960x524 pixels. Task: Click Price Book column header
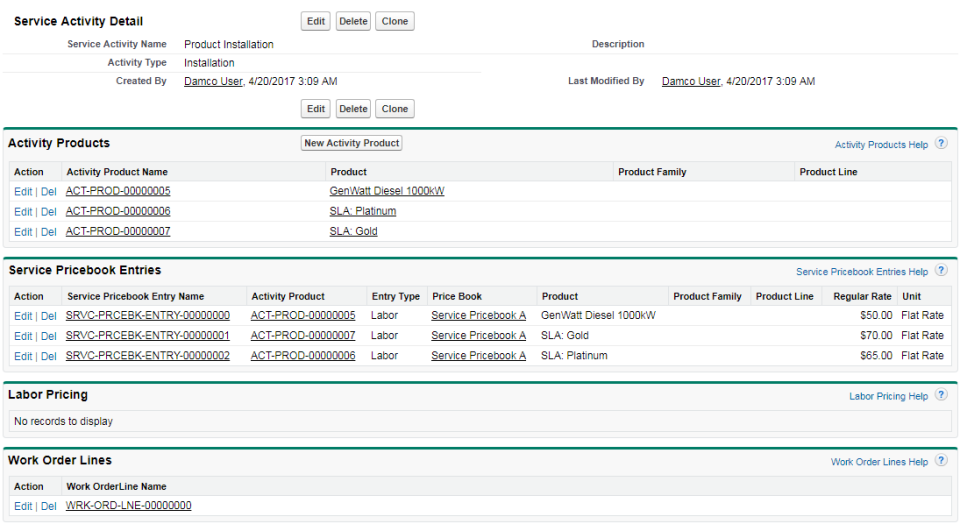[x=457, y=296]
